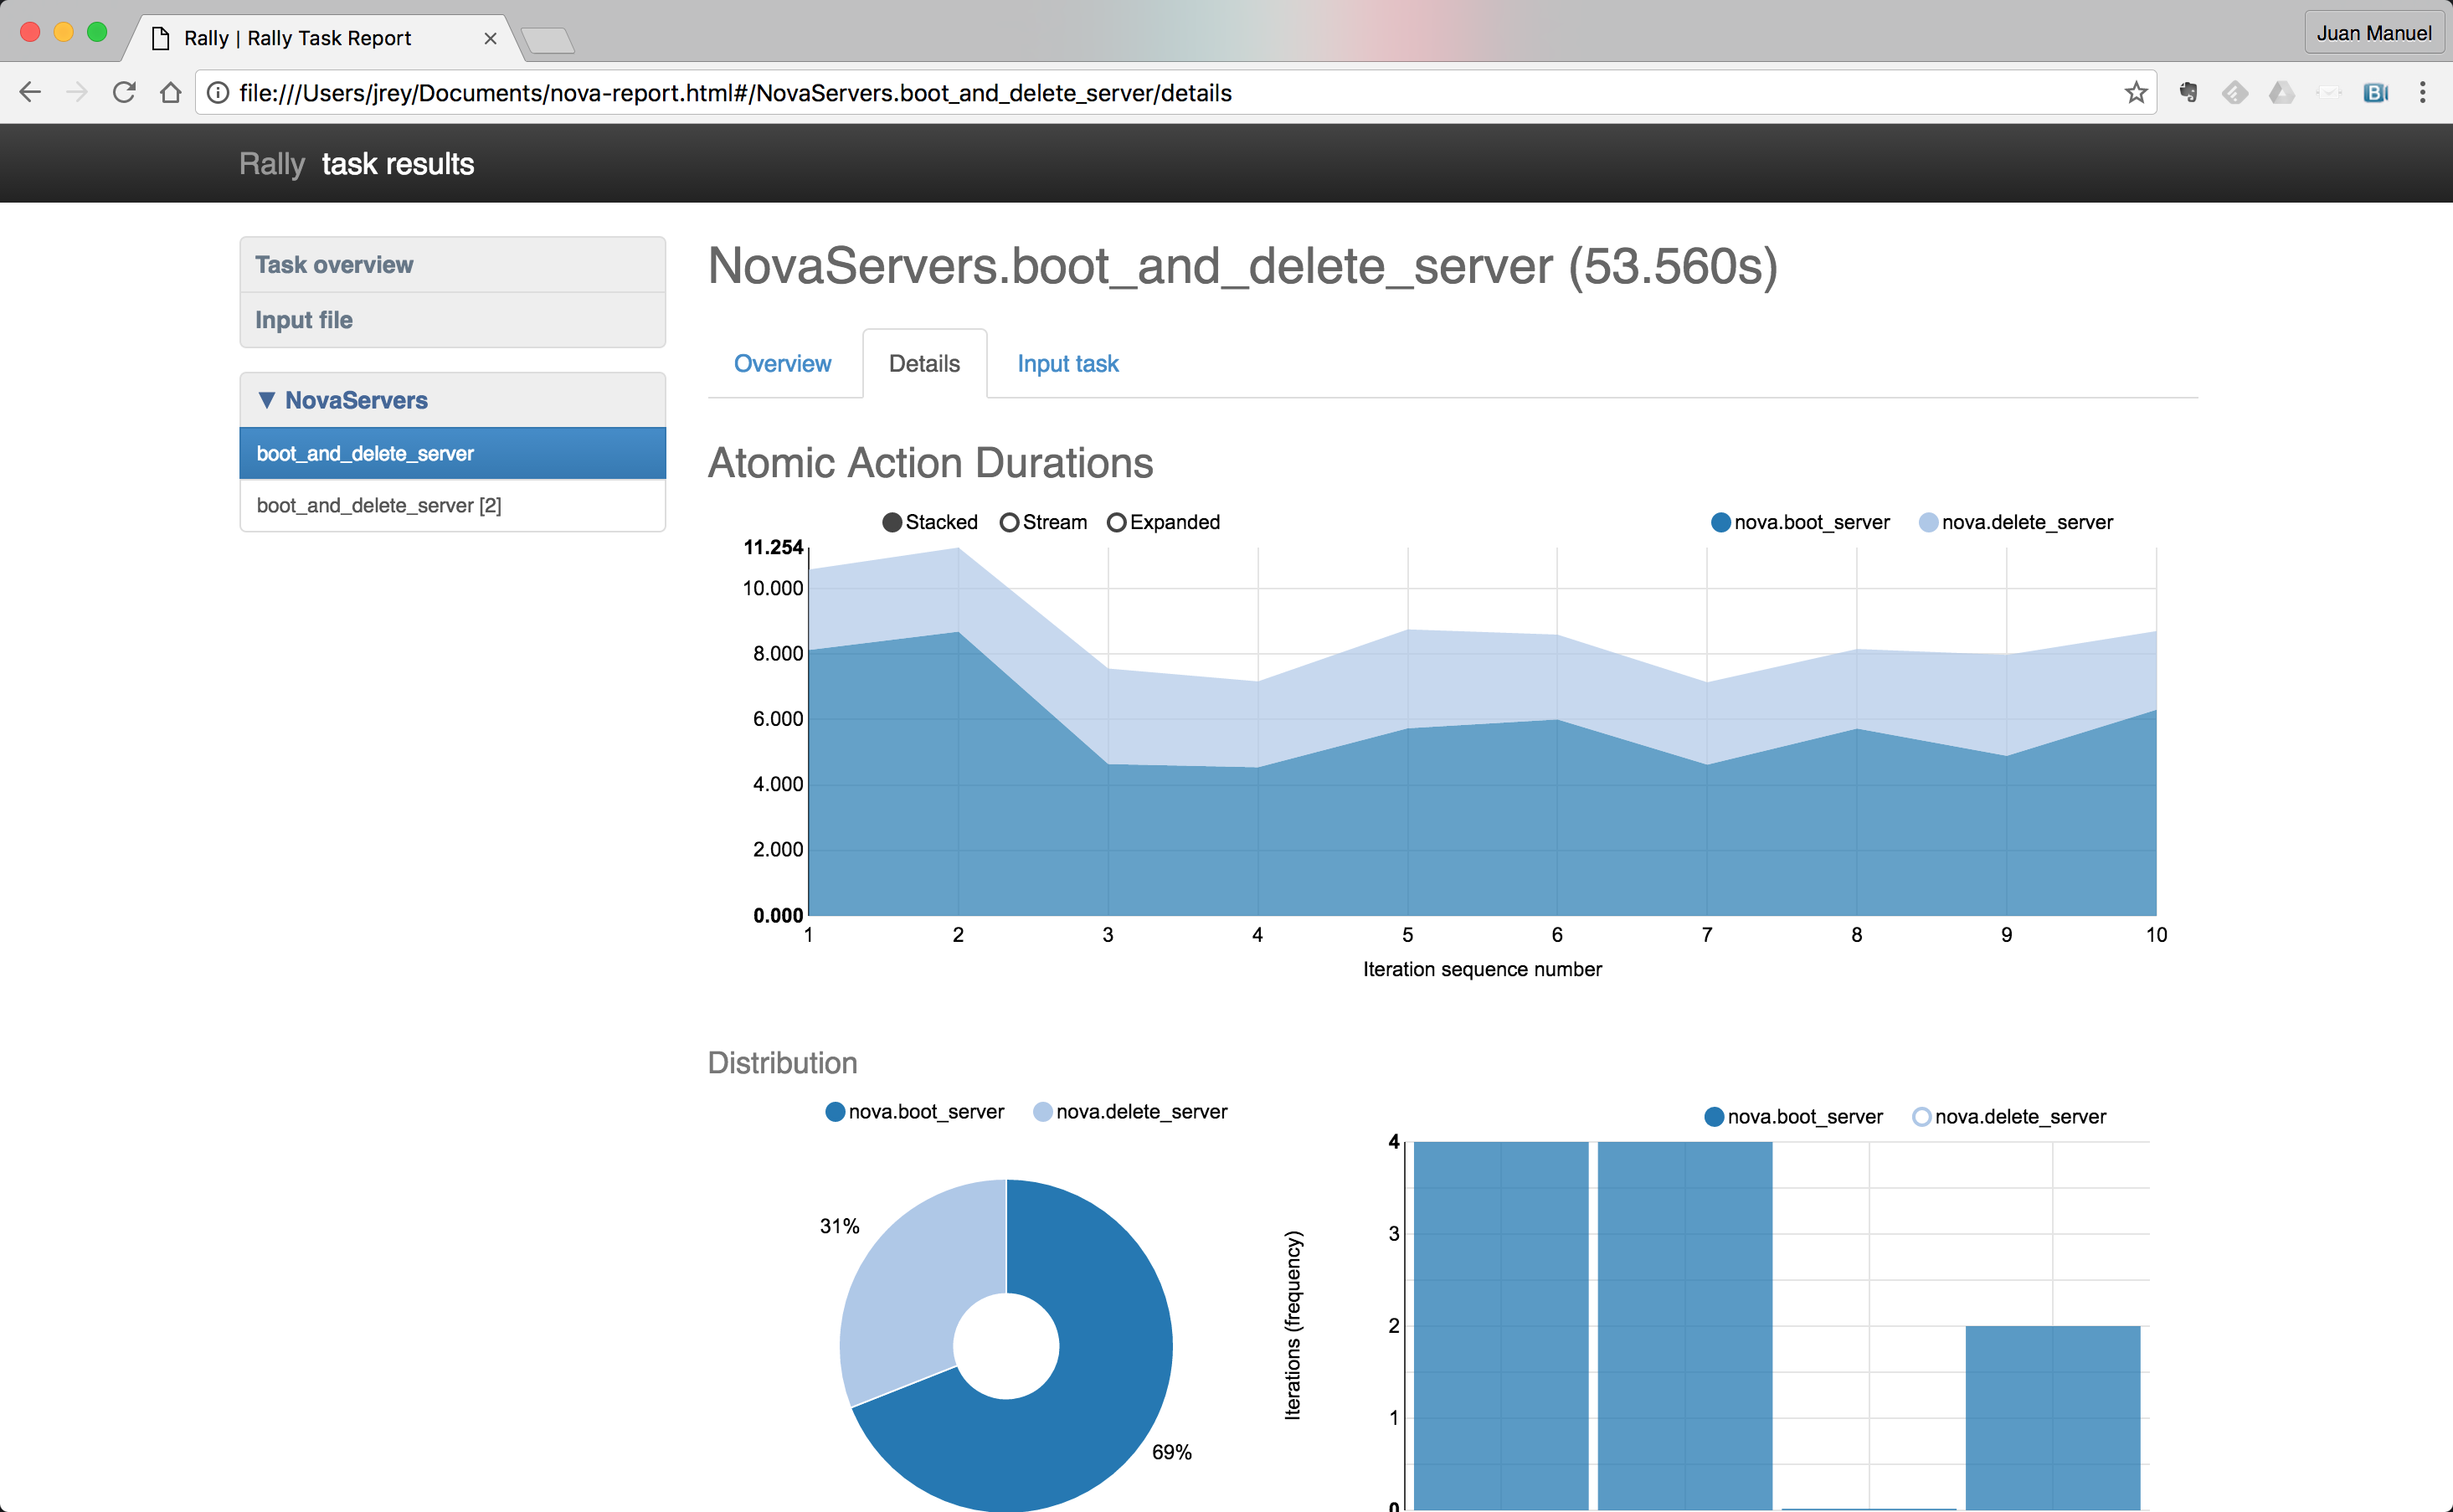Open the Chrome three-dot menu
The image size is (2453, 1512).
pyautogui.click(x=2422, y=93)
